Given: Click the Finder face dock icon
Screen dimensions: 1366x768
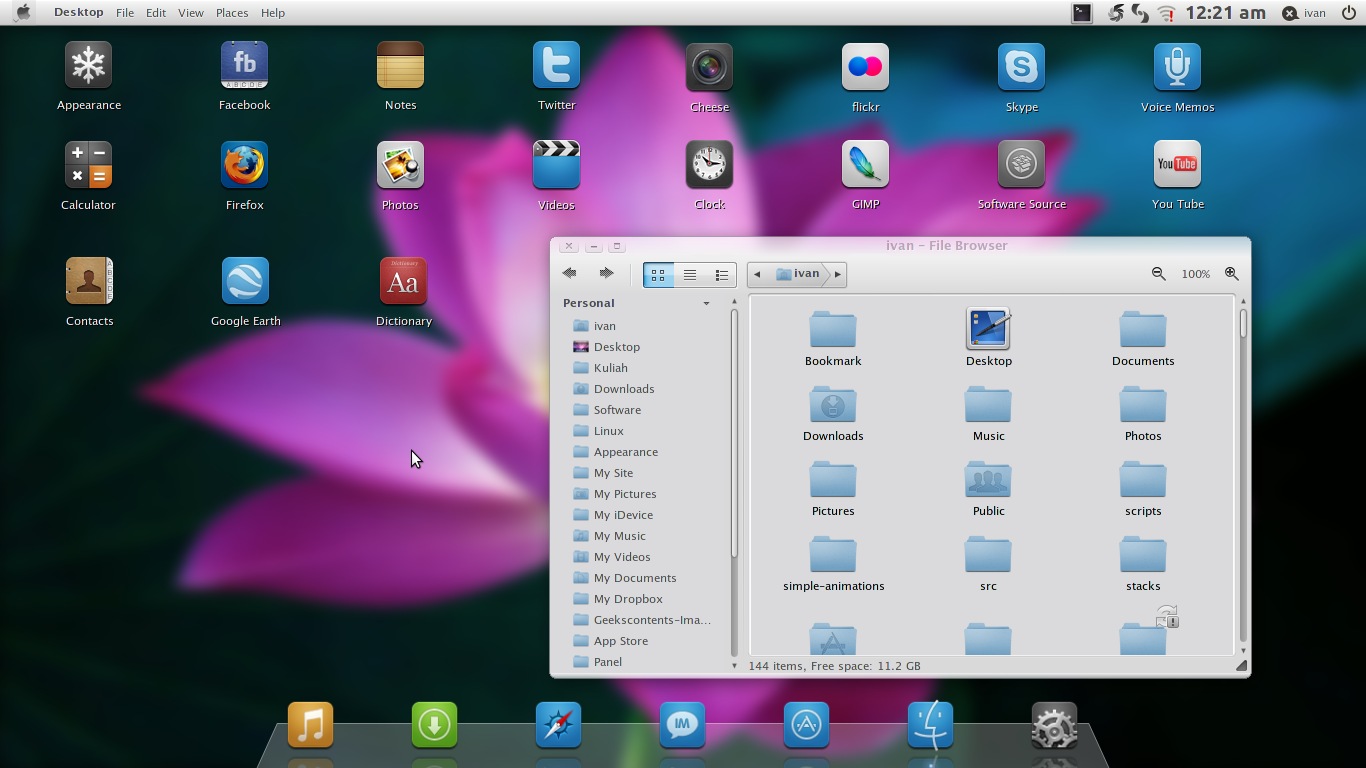Looking at the screenshot, I should 930,725.
